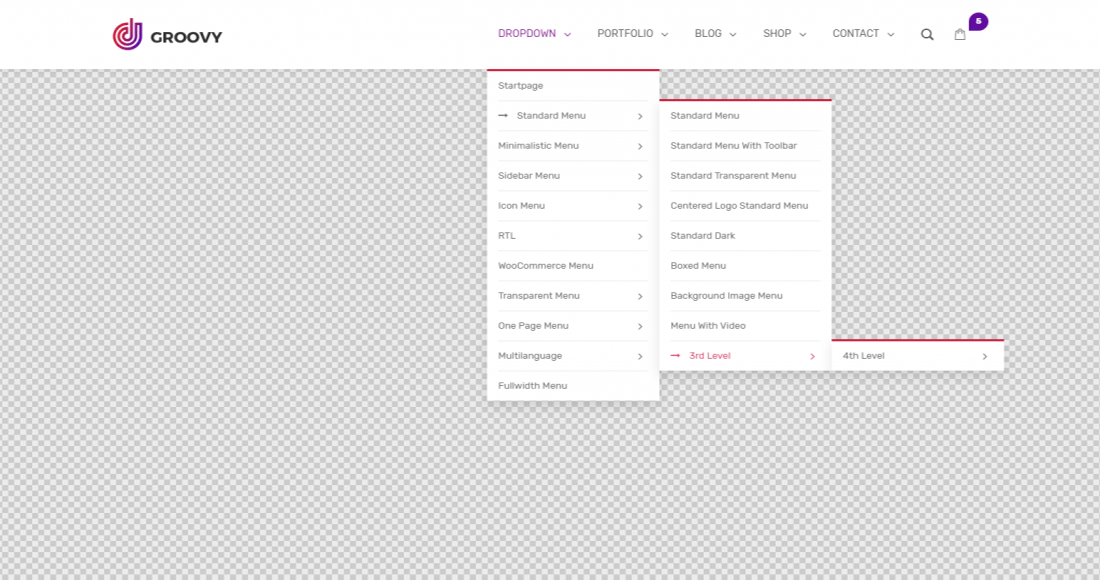
Task: Open the WooCommerce Menu link
Action: [x=545, y=265]
